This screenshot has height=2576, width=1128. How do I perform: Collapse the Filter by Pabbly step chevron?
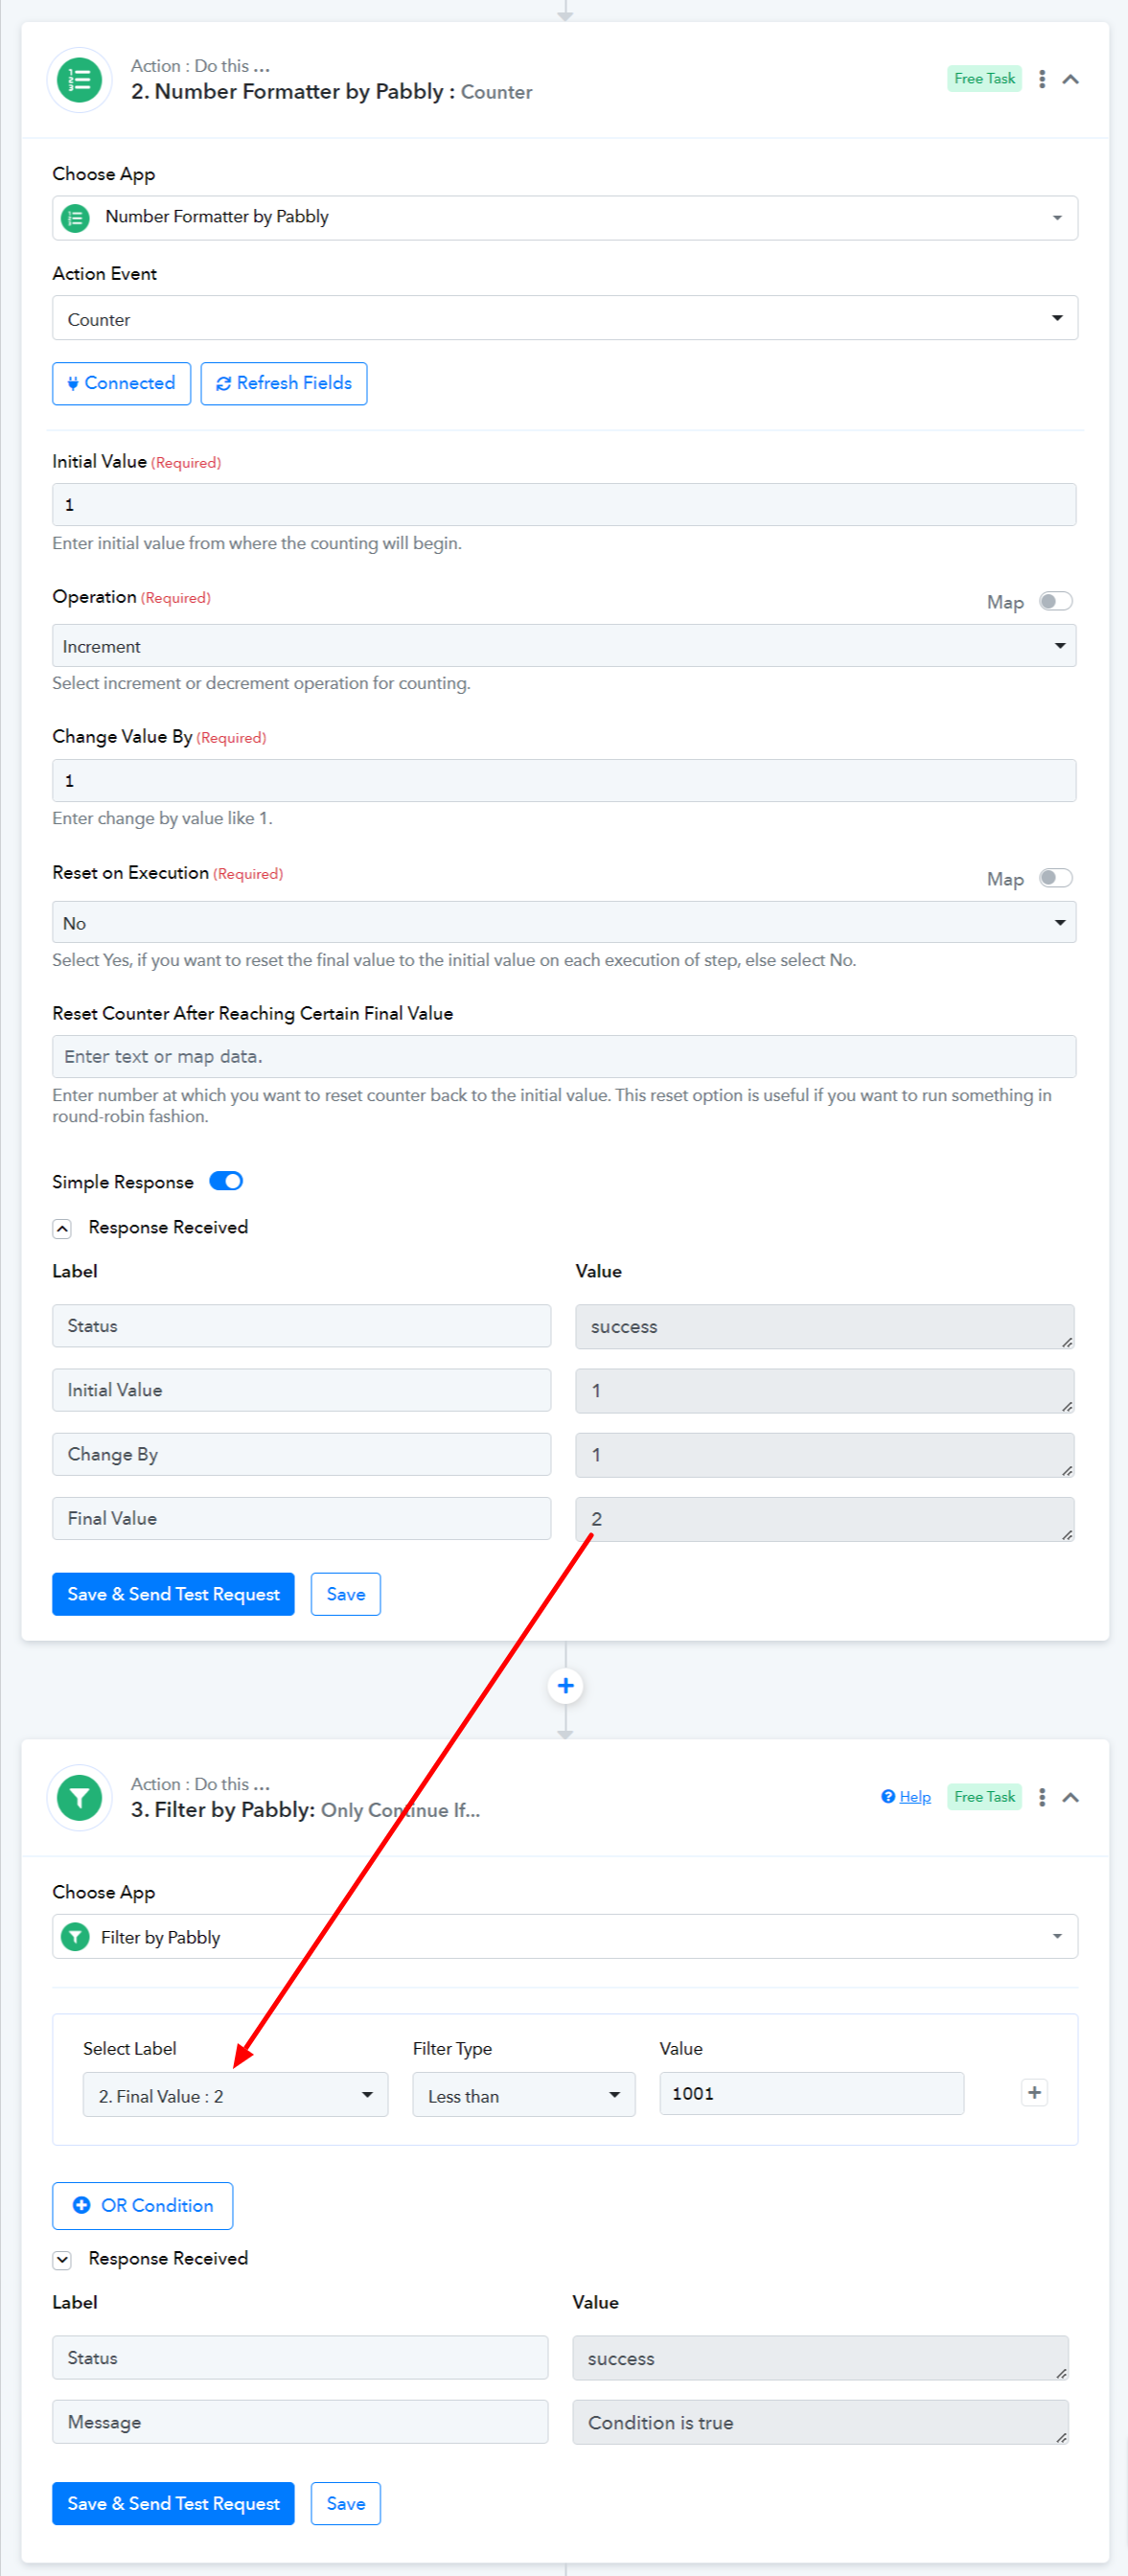(1070, 1797)
